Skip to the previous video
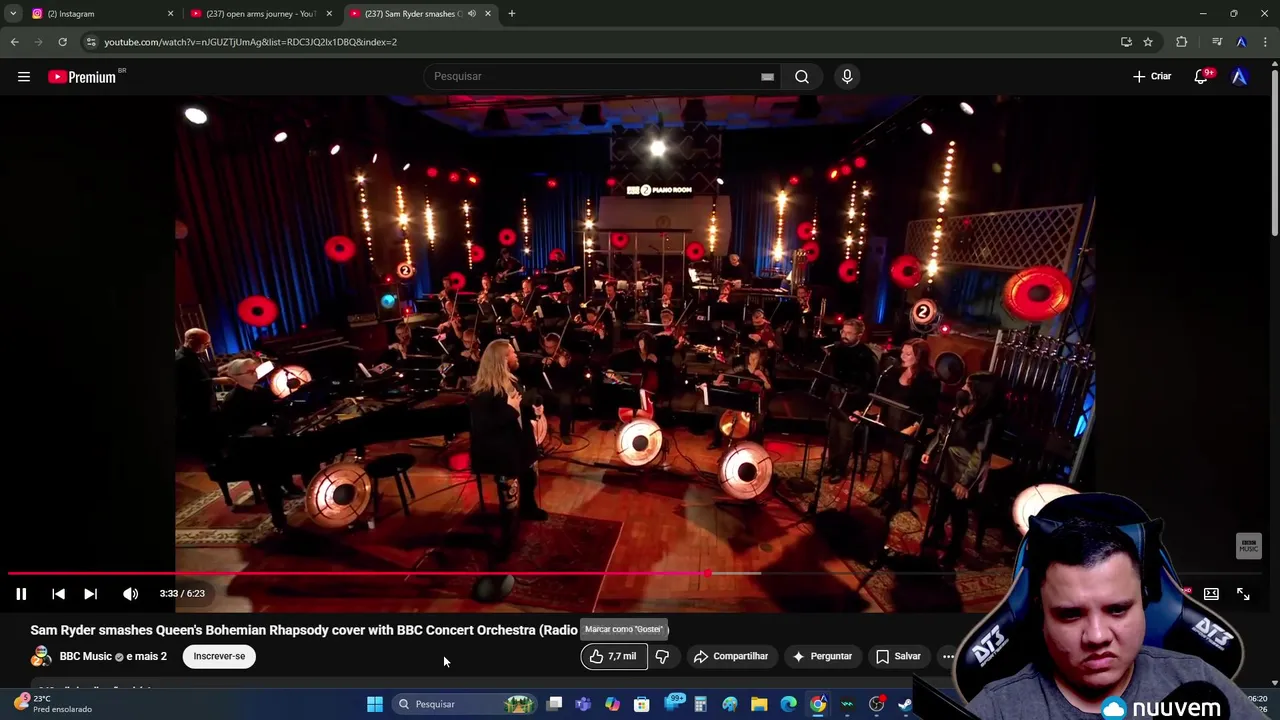The width and height of the screenshot is (1280, 720). pyautogui.click(x=58, y=594)
